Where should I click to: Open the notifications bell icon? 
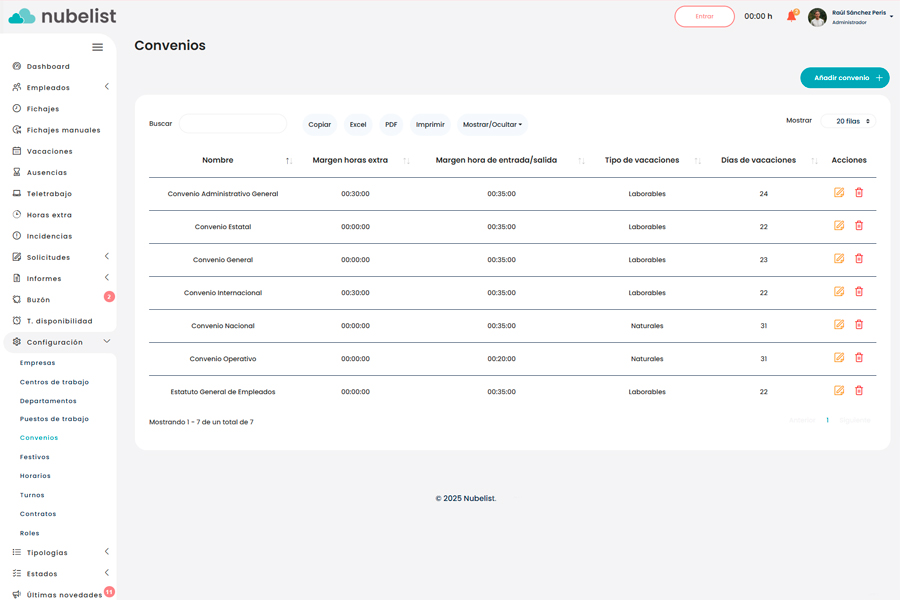pyautogui.click(x=791, y=16)
